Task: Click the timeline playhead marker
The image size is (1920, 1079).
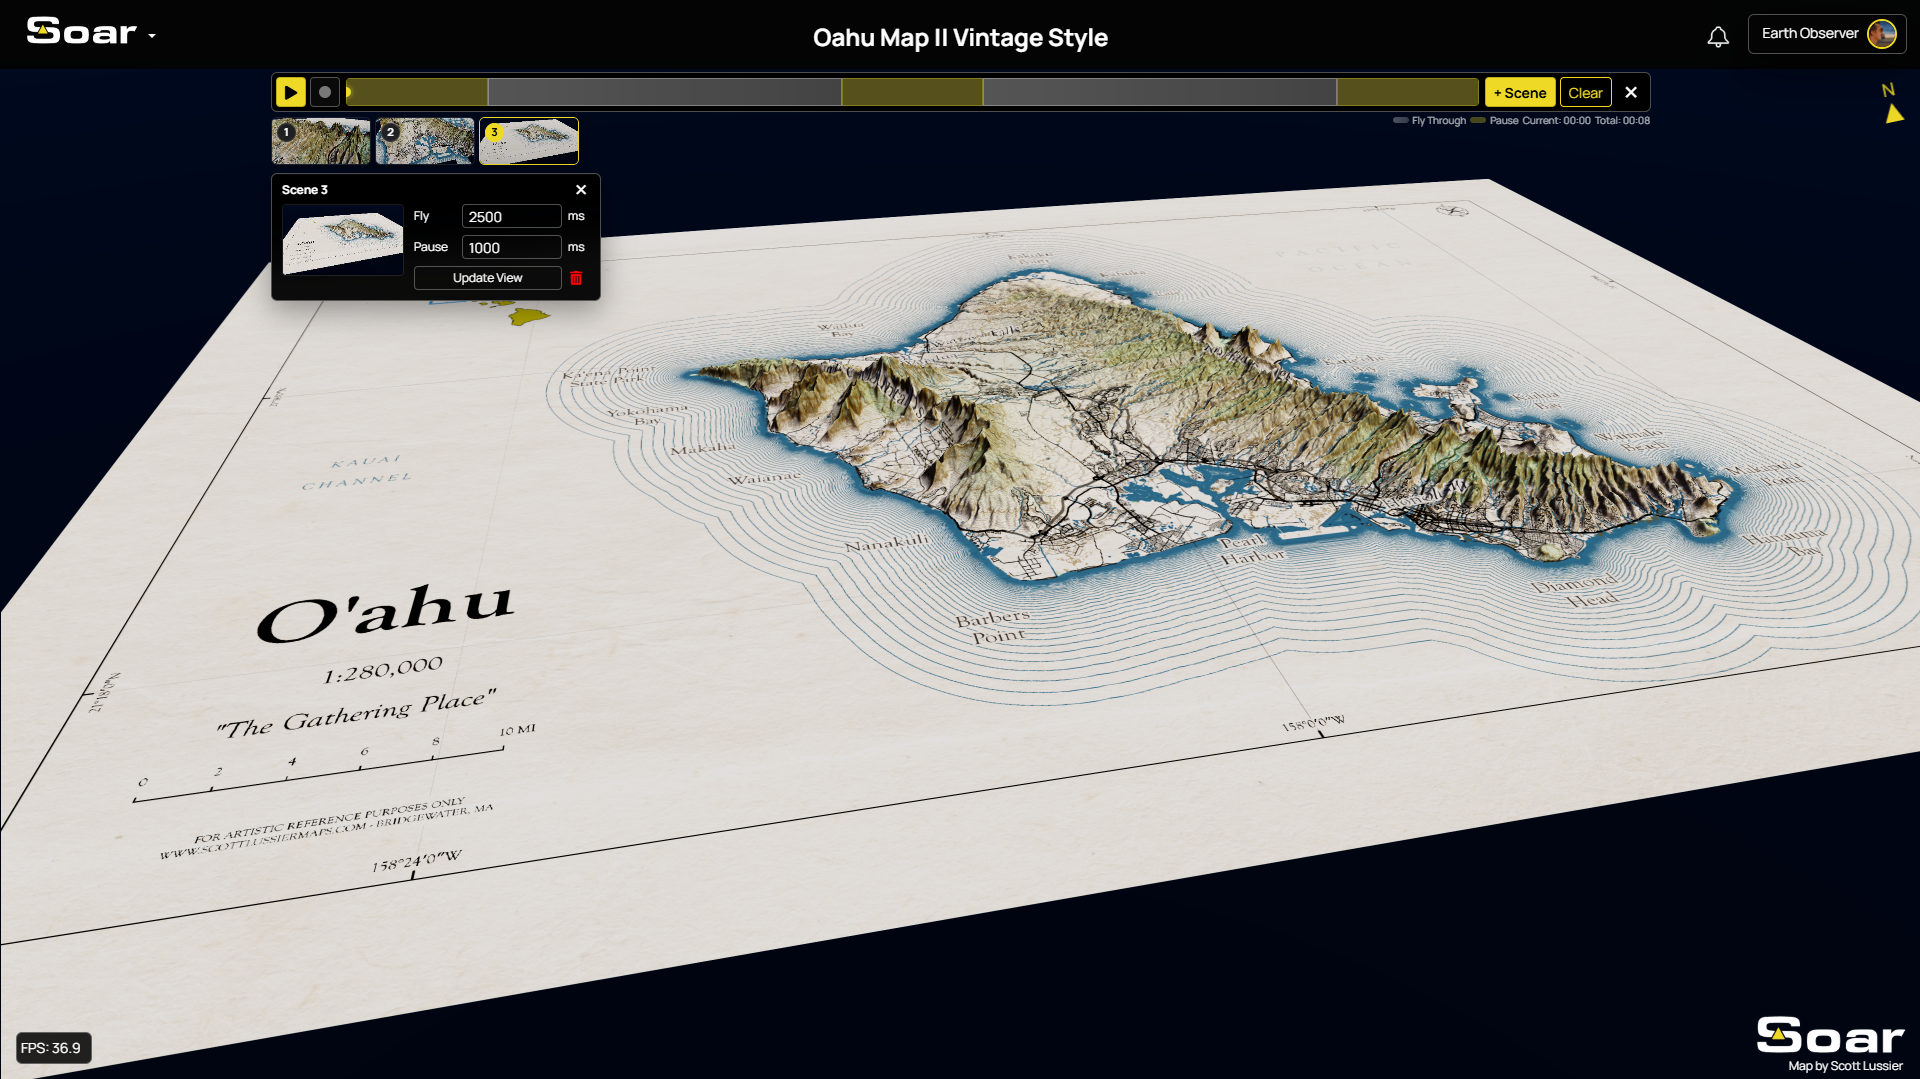Action: coord(349,92)
